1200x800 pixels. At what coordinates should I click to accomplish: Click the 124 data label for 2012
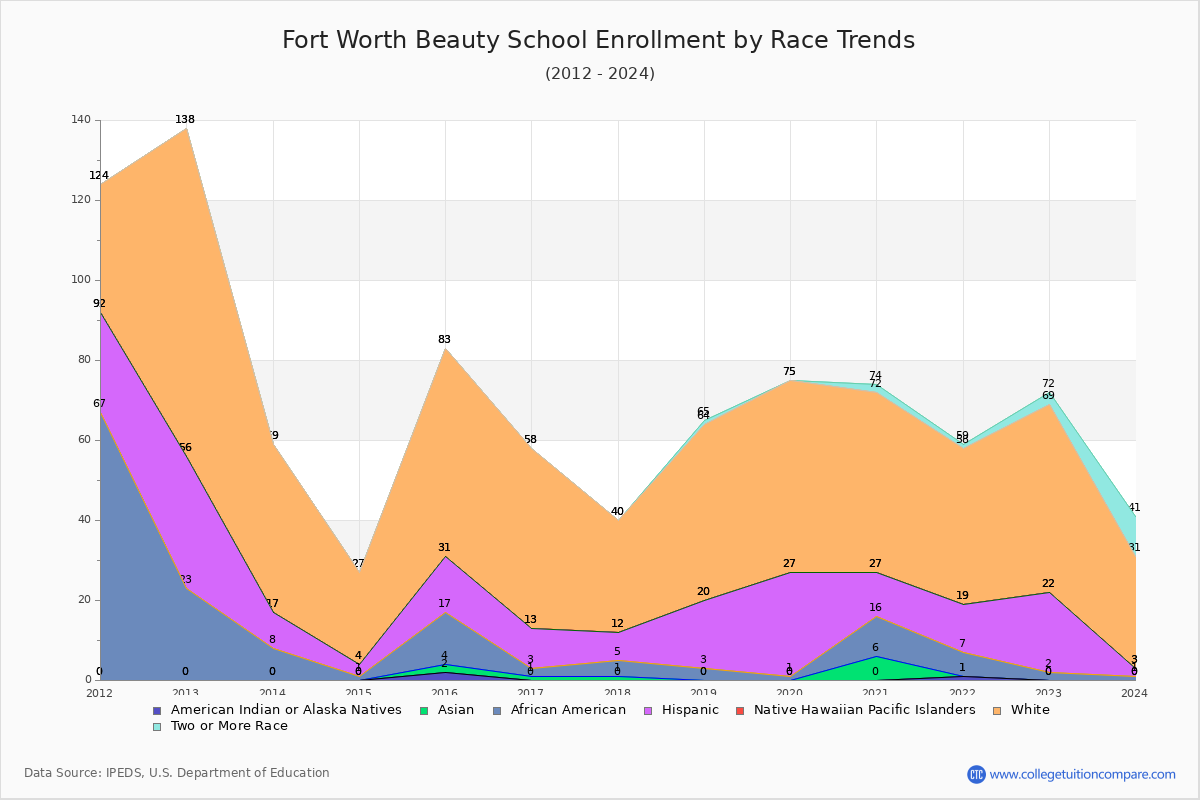click(99, 176)
